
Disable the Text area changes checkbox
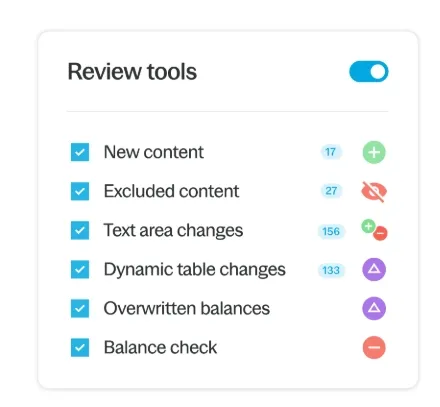point(80,230)
